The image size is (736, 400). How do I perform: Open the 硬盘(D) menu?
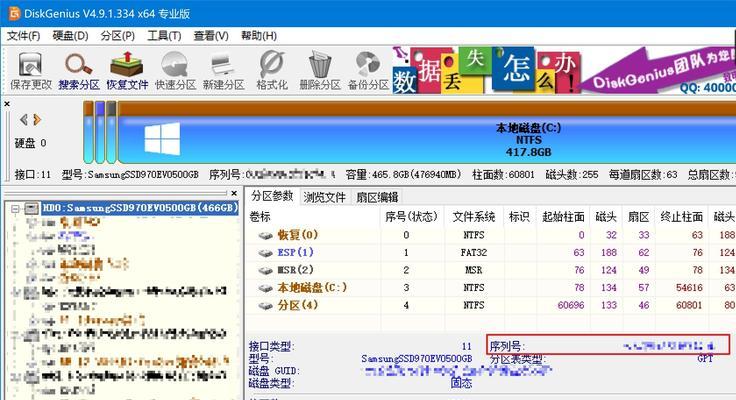tap(70, 36)
